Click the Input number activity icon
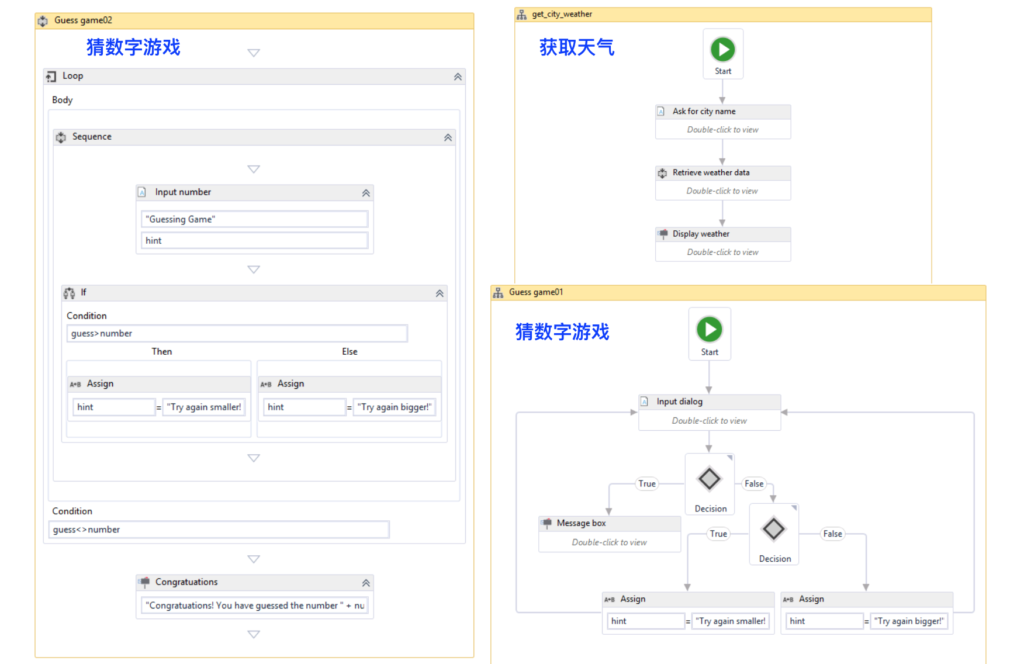1024x664 pixels. point(142,192)
